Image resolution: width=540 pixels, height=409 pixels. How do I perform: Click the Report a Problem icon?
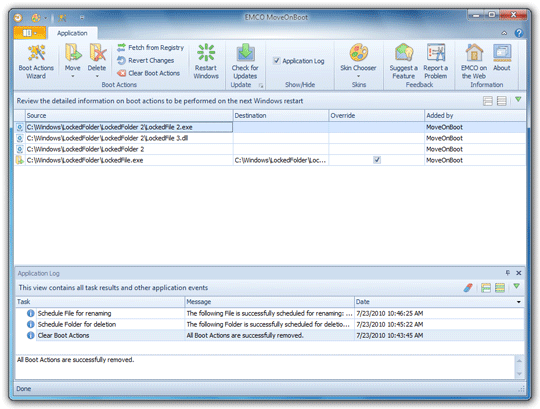[x=436, y=52]
